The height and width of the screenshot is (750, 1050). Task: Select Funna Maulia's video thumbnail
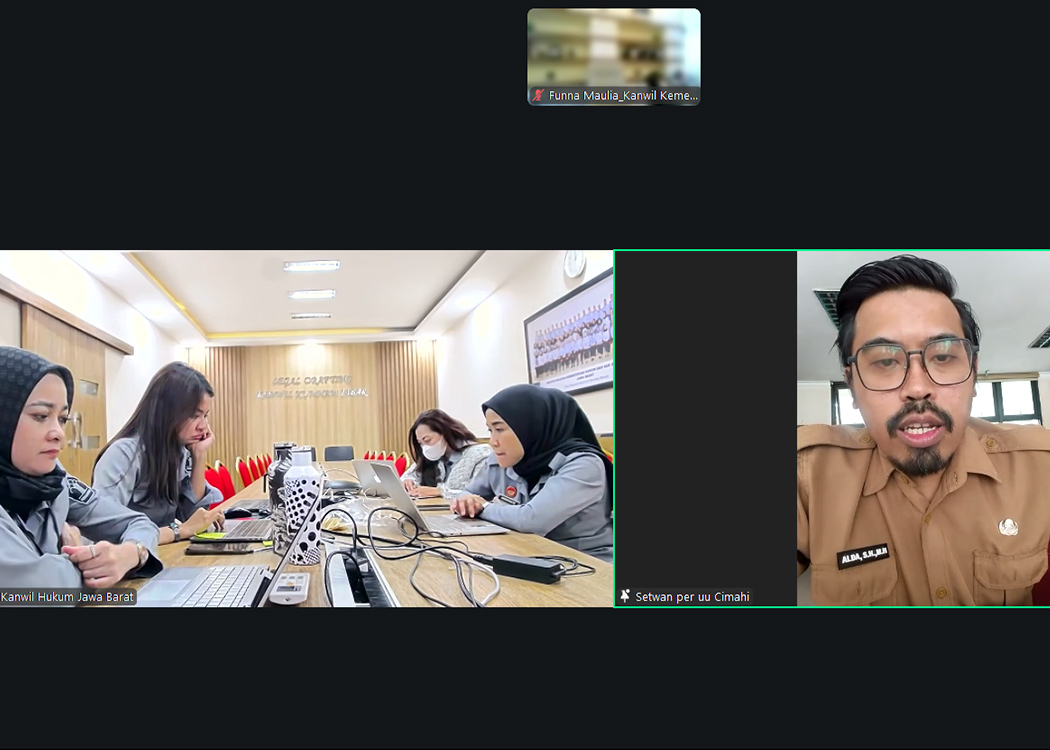click(x=613, y=48)
